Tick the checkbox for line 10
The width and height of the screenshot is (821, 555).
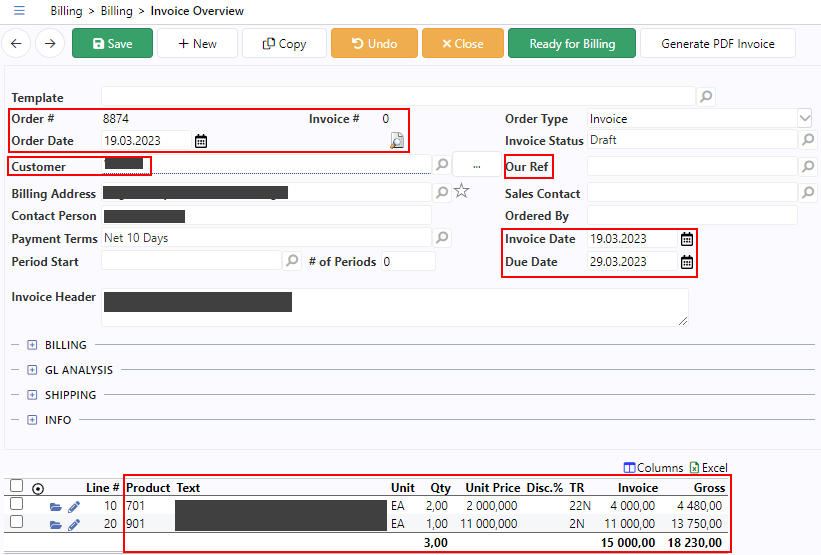pyautogui.click(x=16, y=505)
